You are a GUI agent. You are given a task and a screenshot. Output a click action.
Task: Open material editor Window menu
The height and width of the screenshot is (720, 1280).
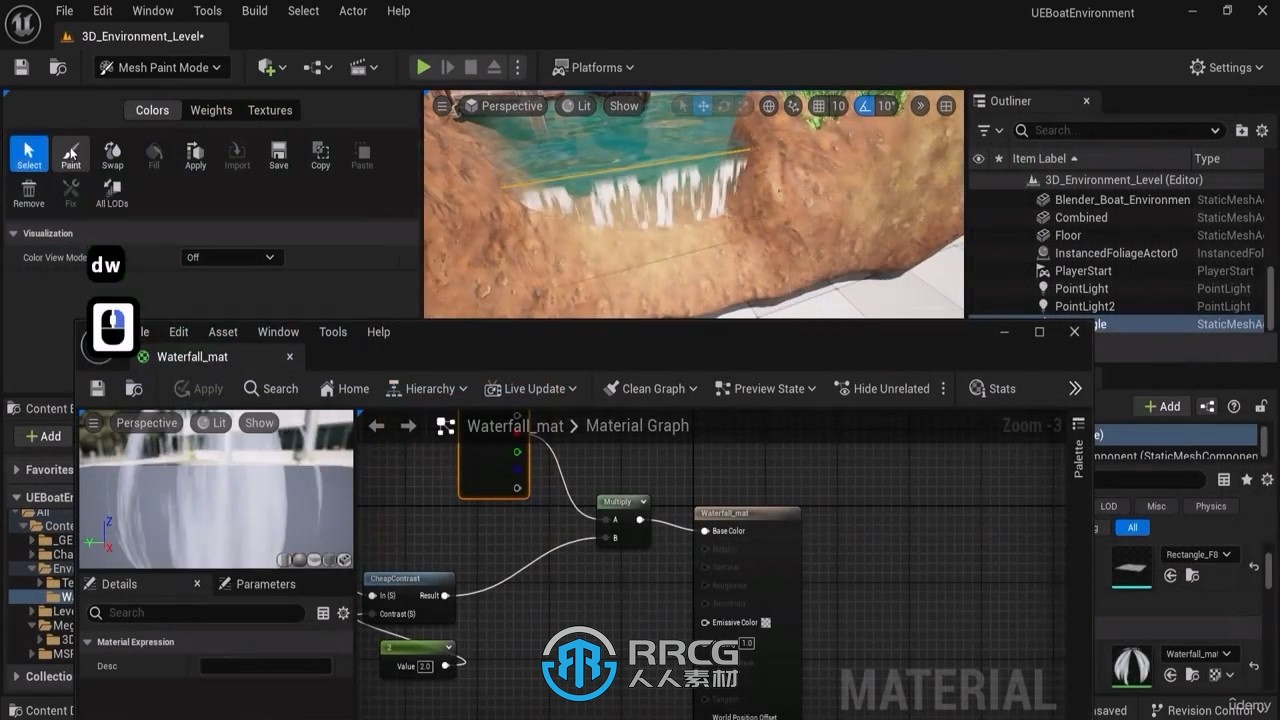[x=278, y=332]
